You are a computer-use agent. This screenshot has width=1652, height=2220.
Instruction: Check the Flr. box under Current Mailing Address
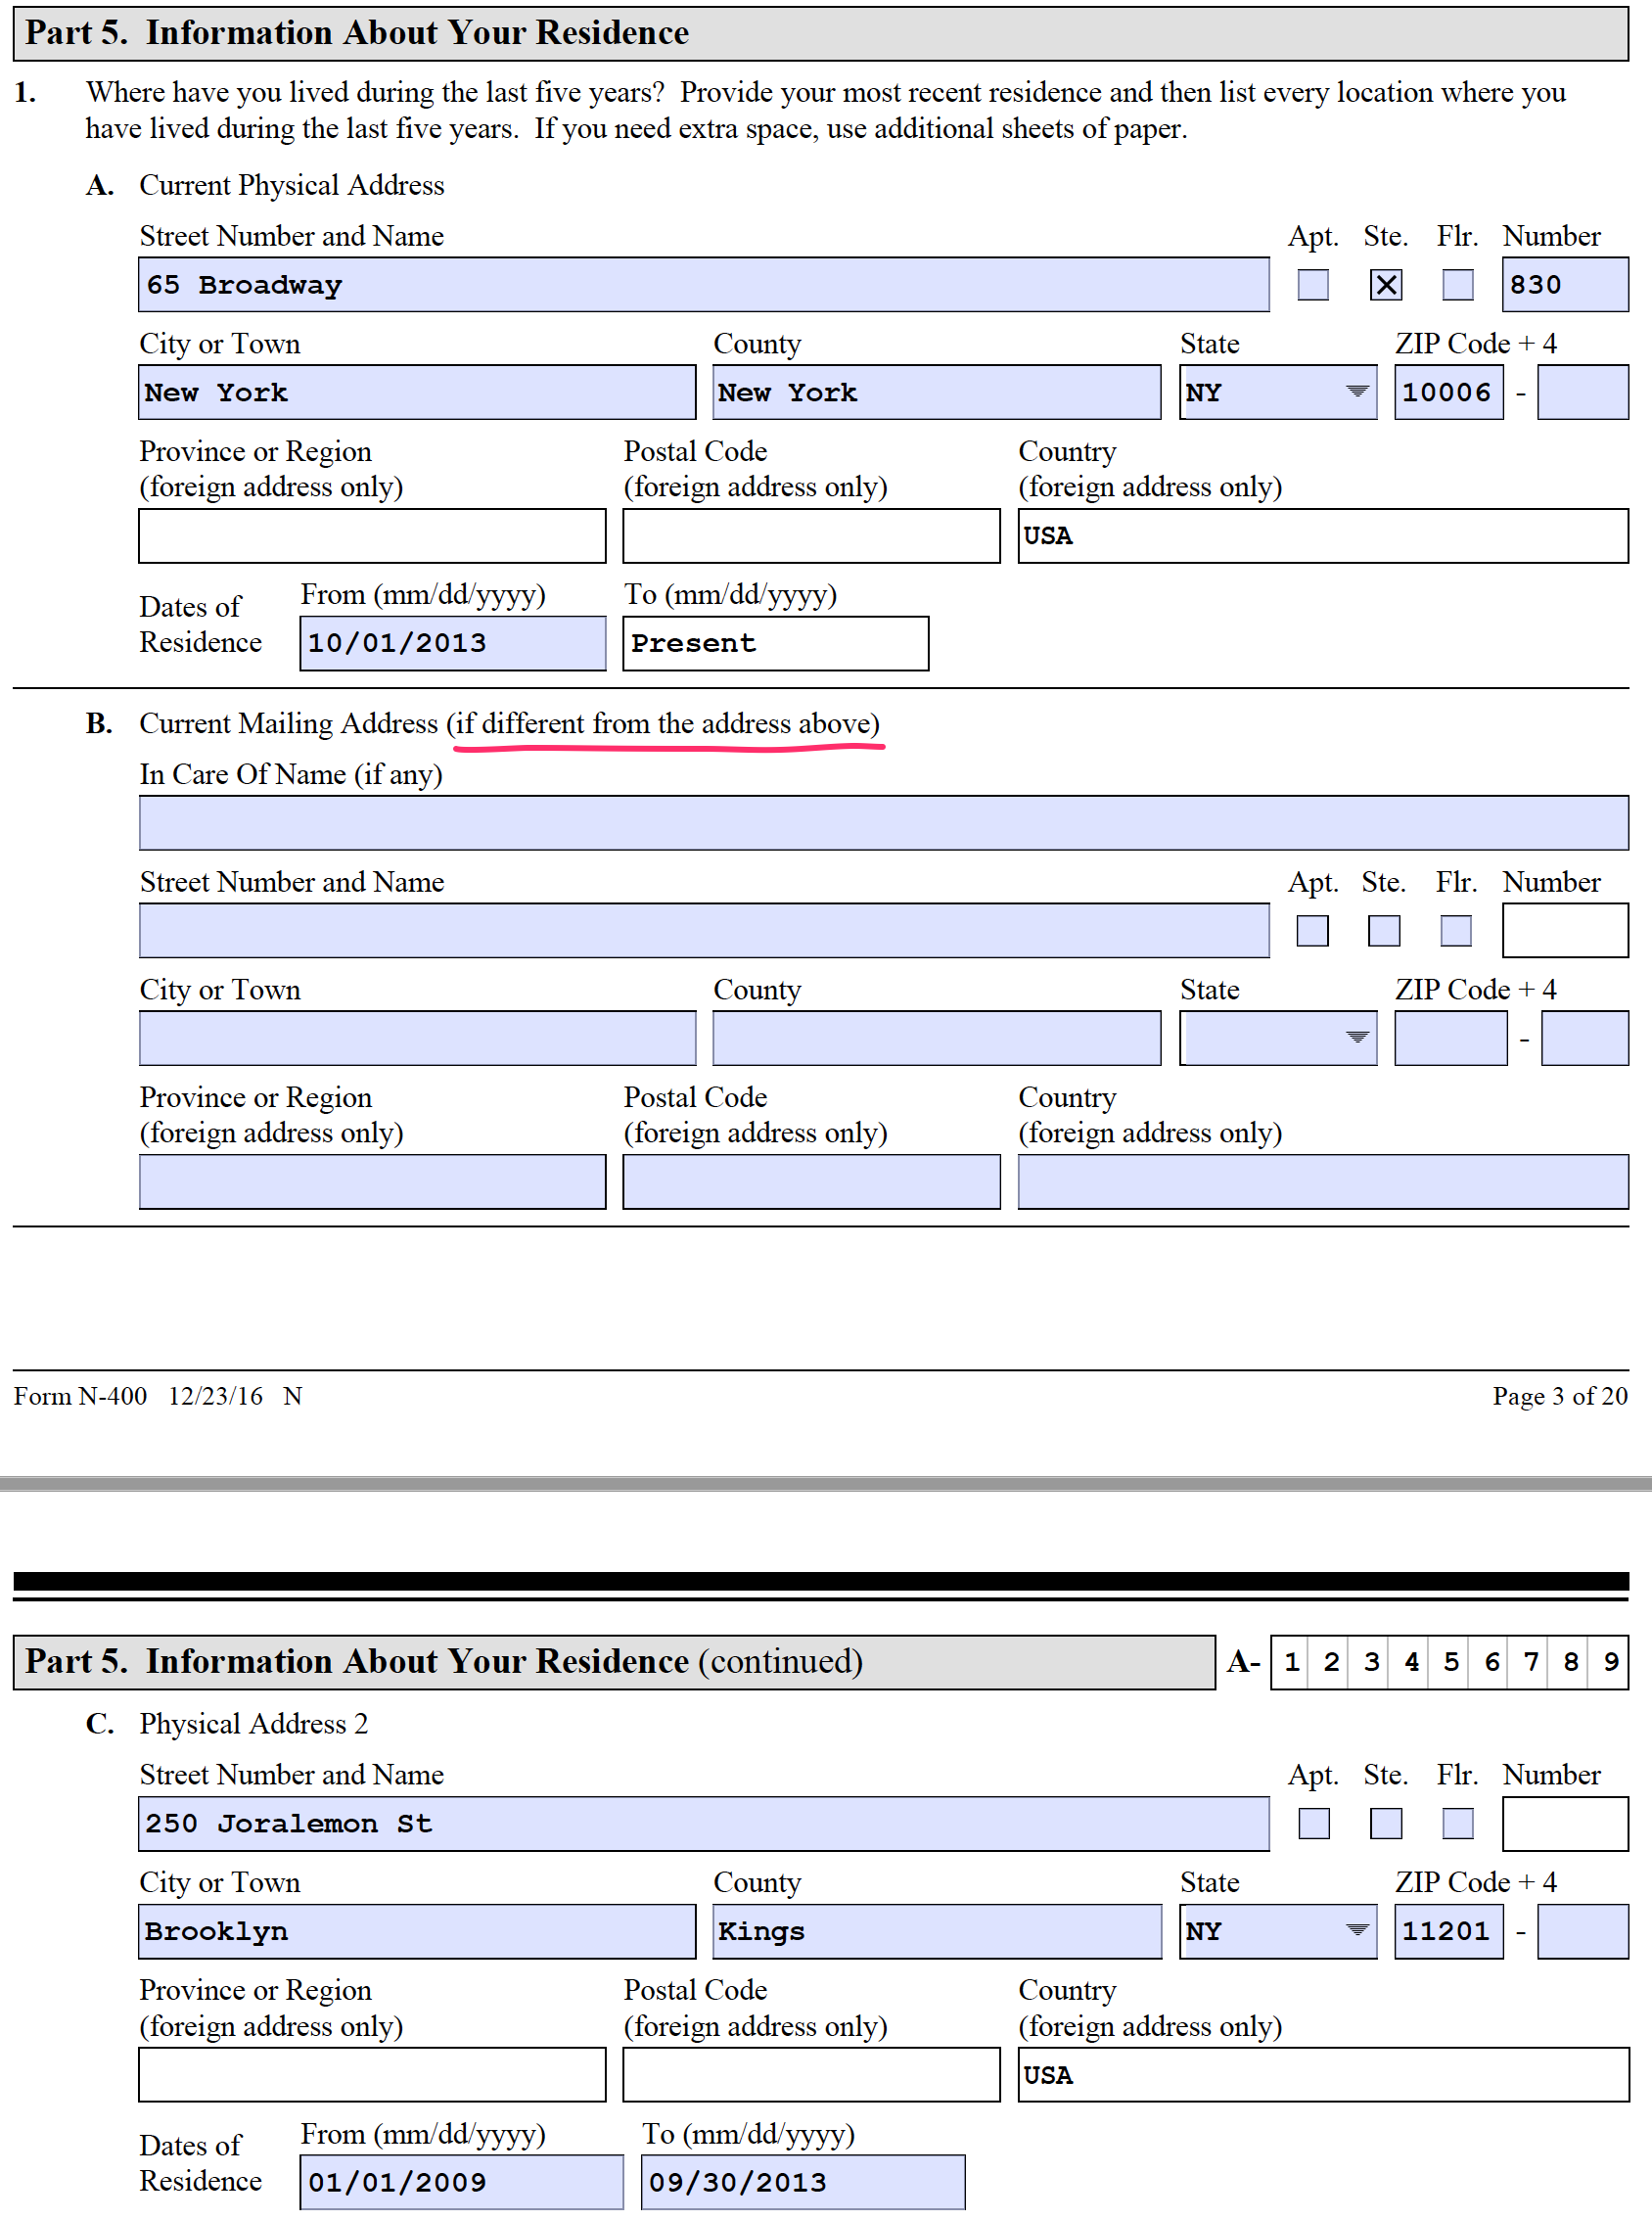coord(1455,931)
